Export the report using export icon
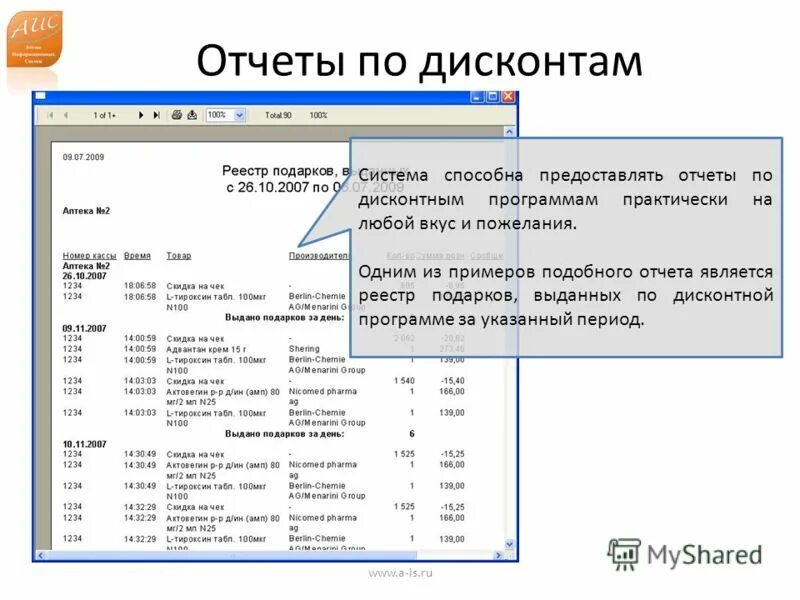This screenshot has width=800, height=600. (x=191, y=115)
